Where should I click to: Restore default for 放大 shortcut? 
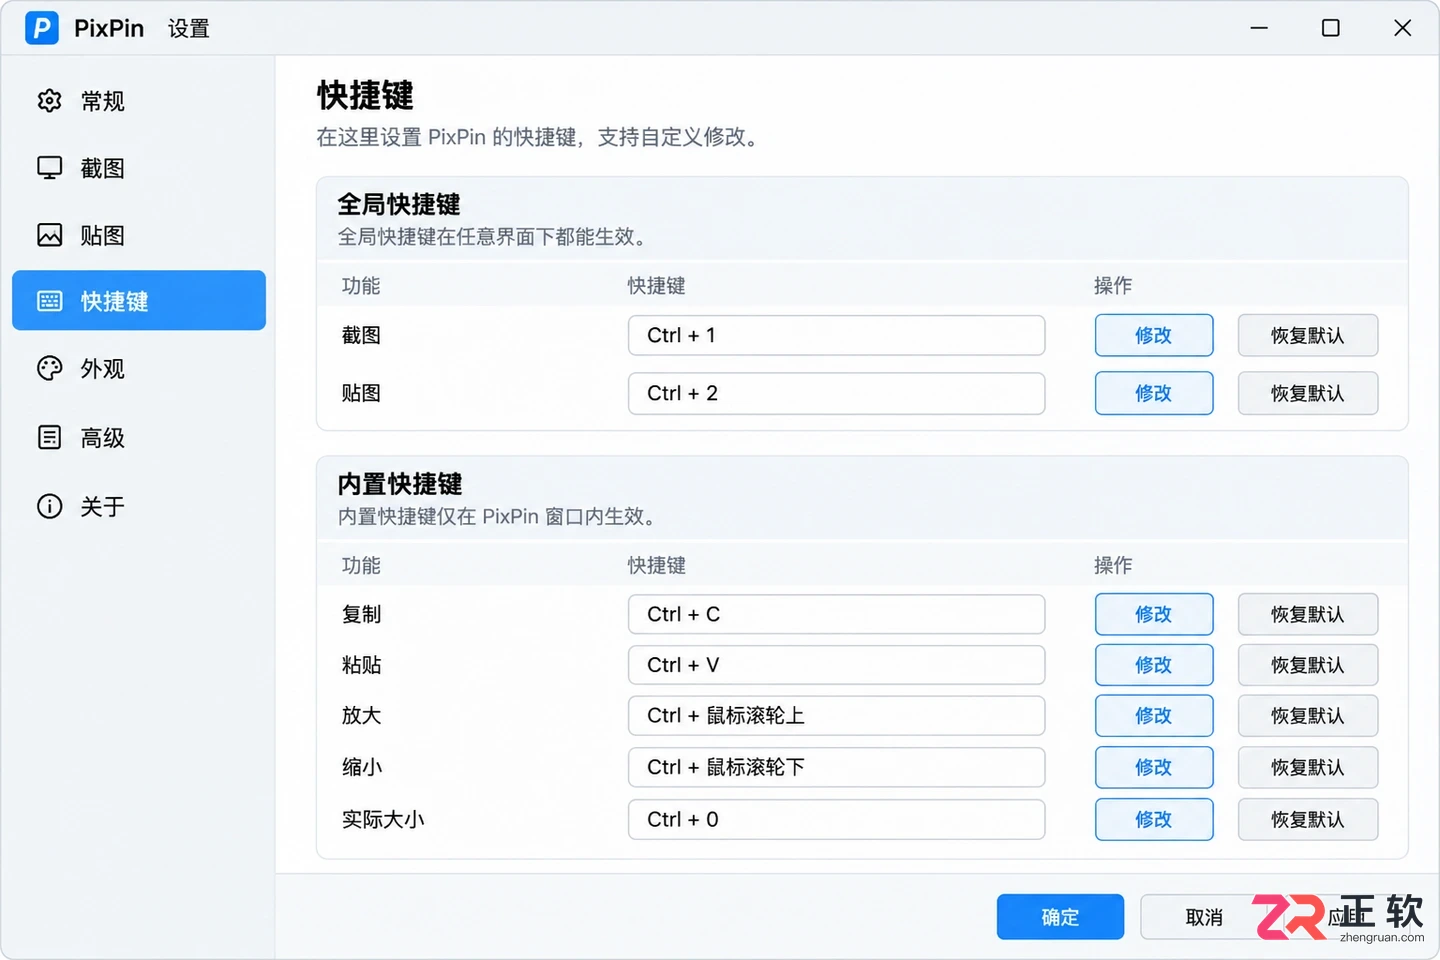click(1308, 716)
